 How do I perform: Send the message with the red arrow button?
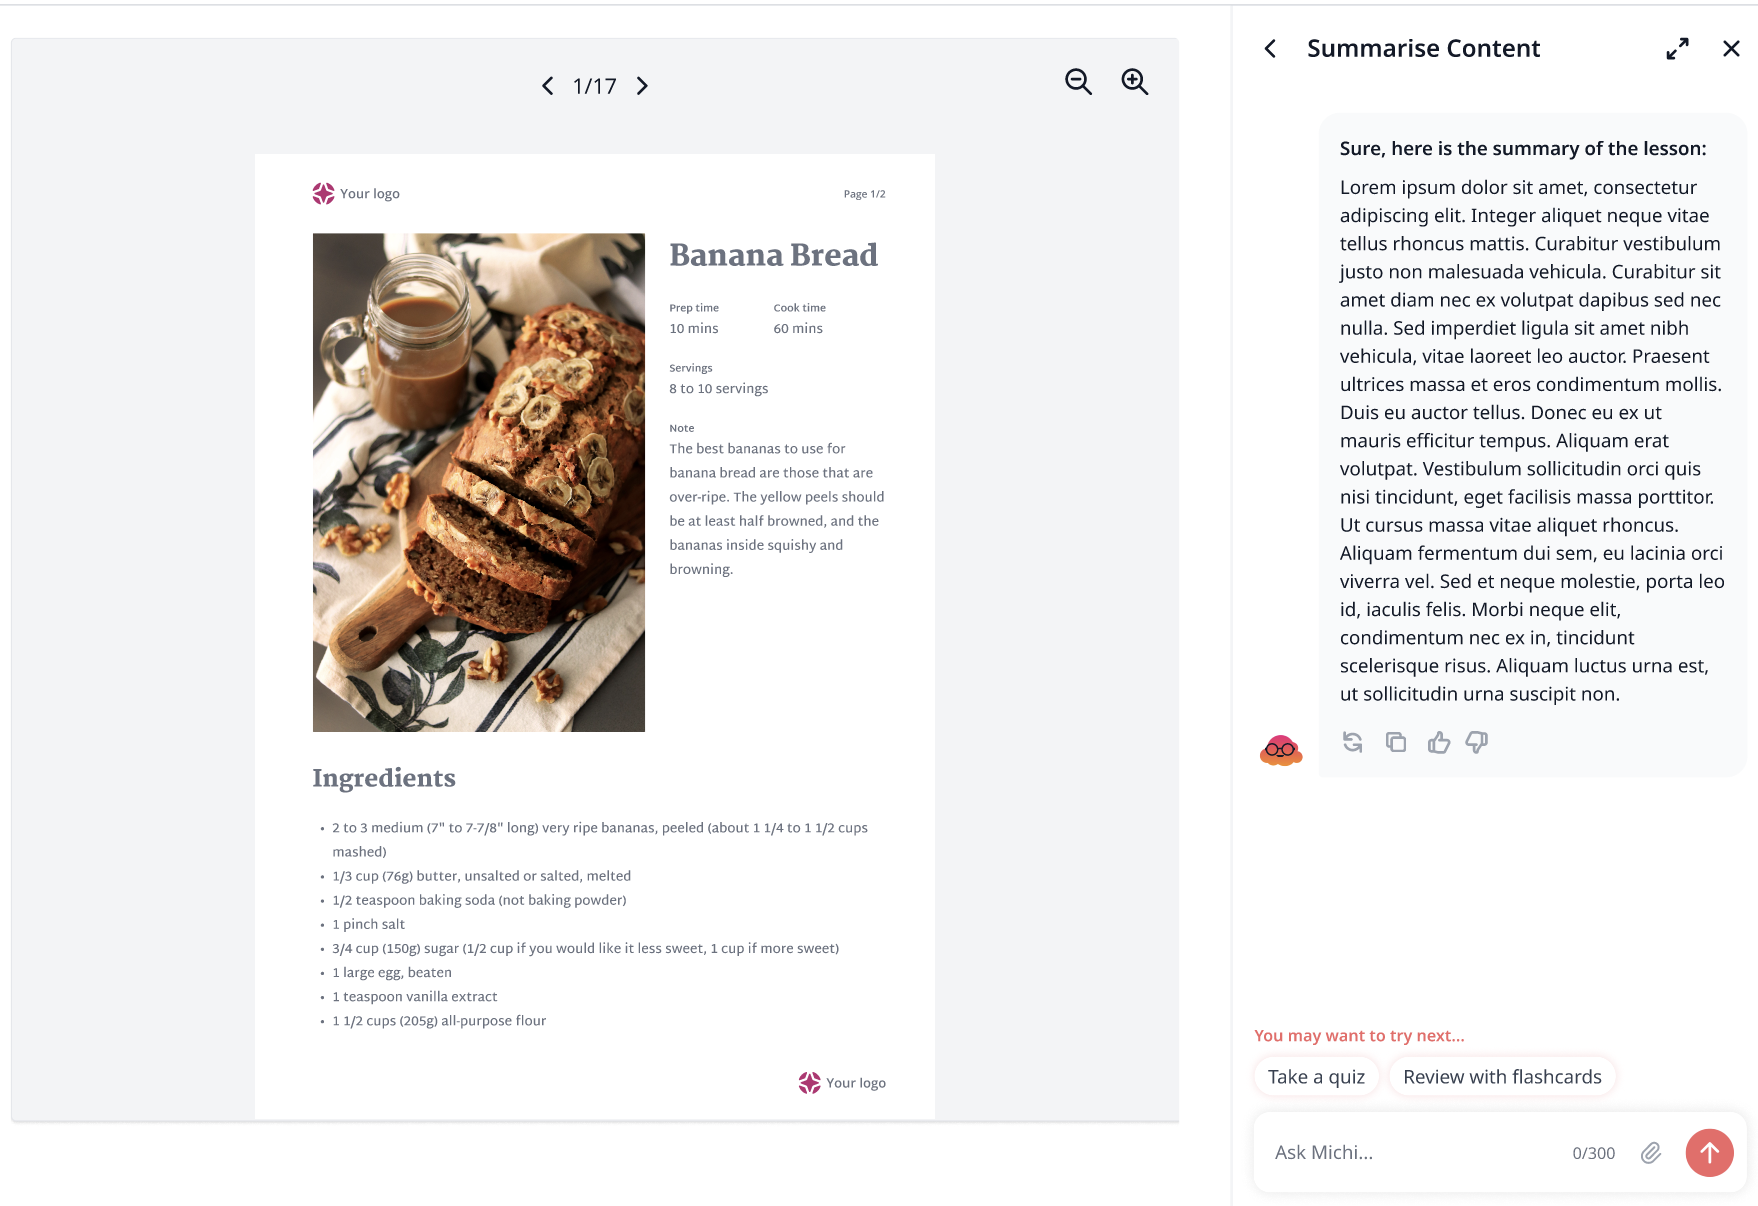click(1709, 1153)
